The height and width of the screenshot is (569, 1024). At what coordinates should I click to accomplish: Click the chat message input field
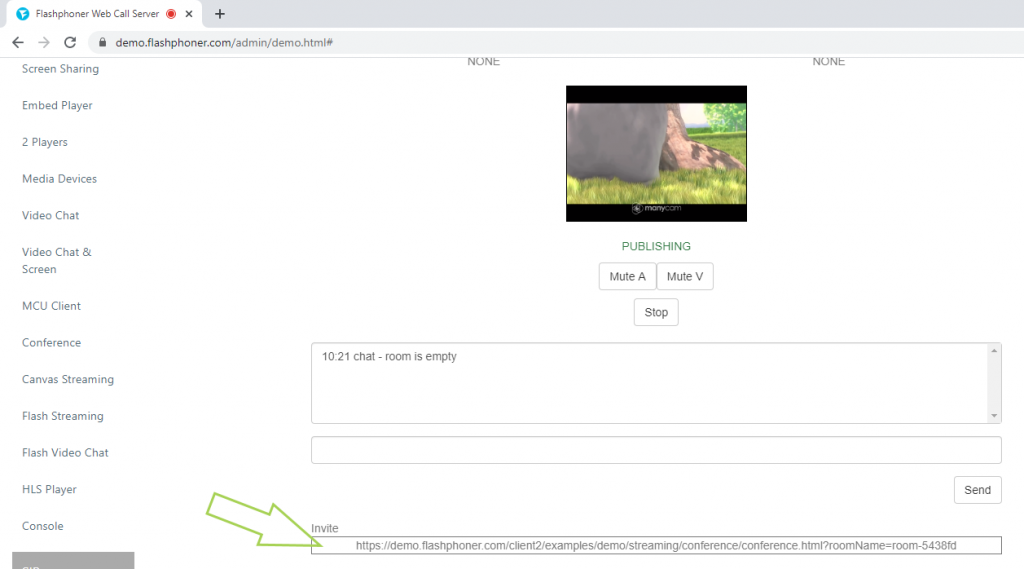pyautogui.click(x=656, y=450)
